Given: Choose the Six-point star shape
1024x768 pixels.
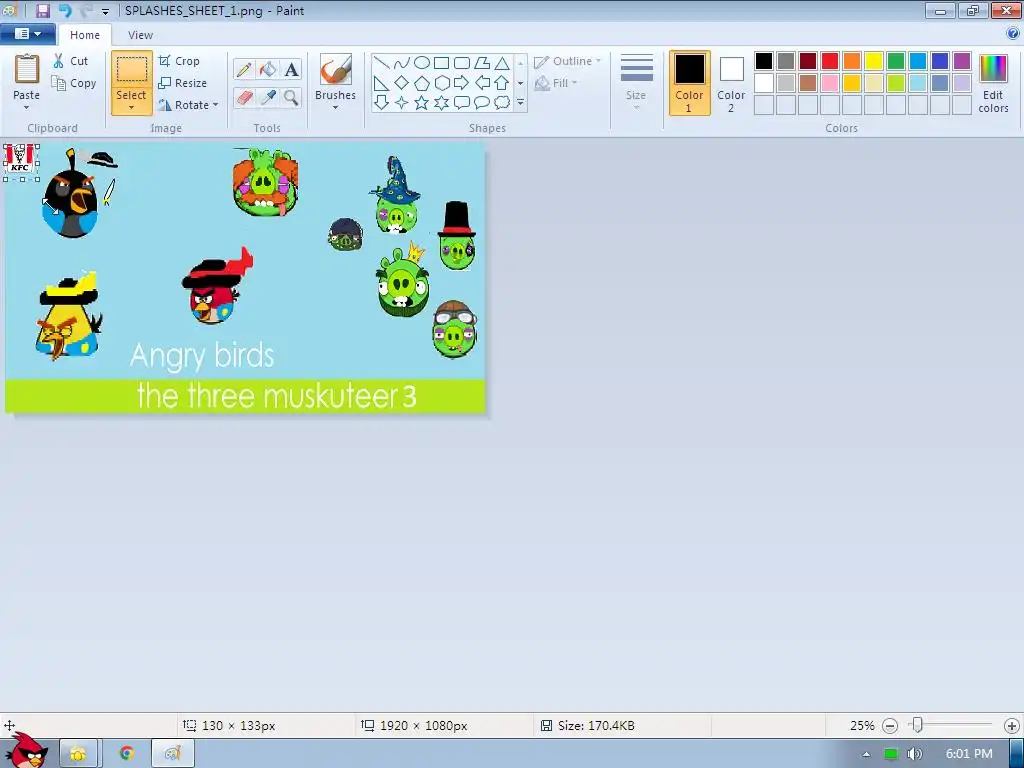Looking at the screenshot, I should click(x=441, y=103).
